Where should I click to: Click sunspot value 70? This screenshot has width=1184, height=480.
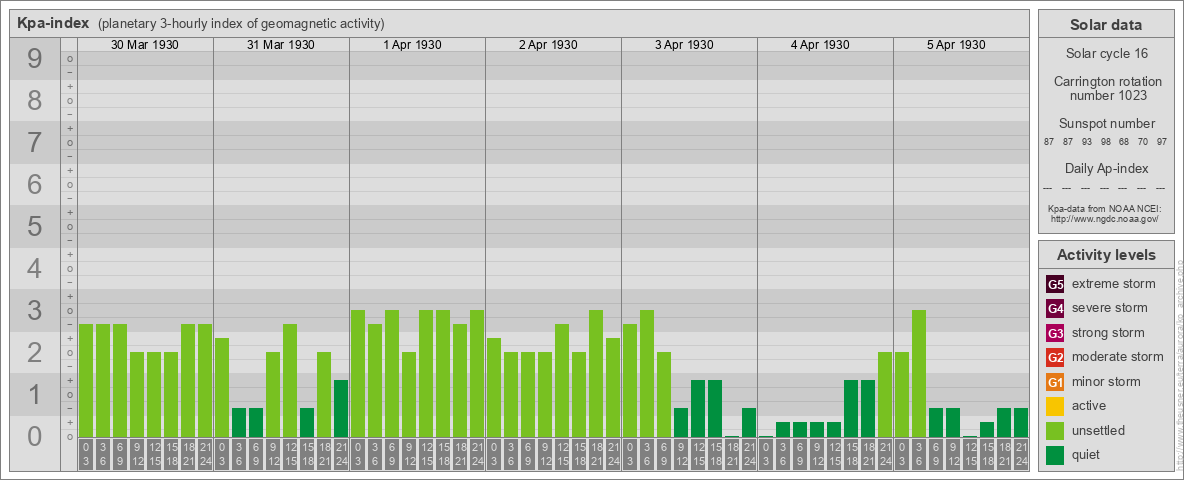(x=1143, y=142)
